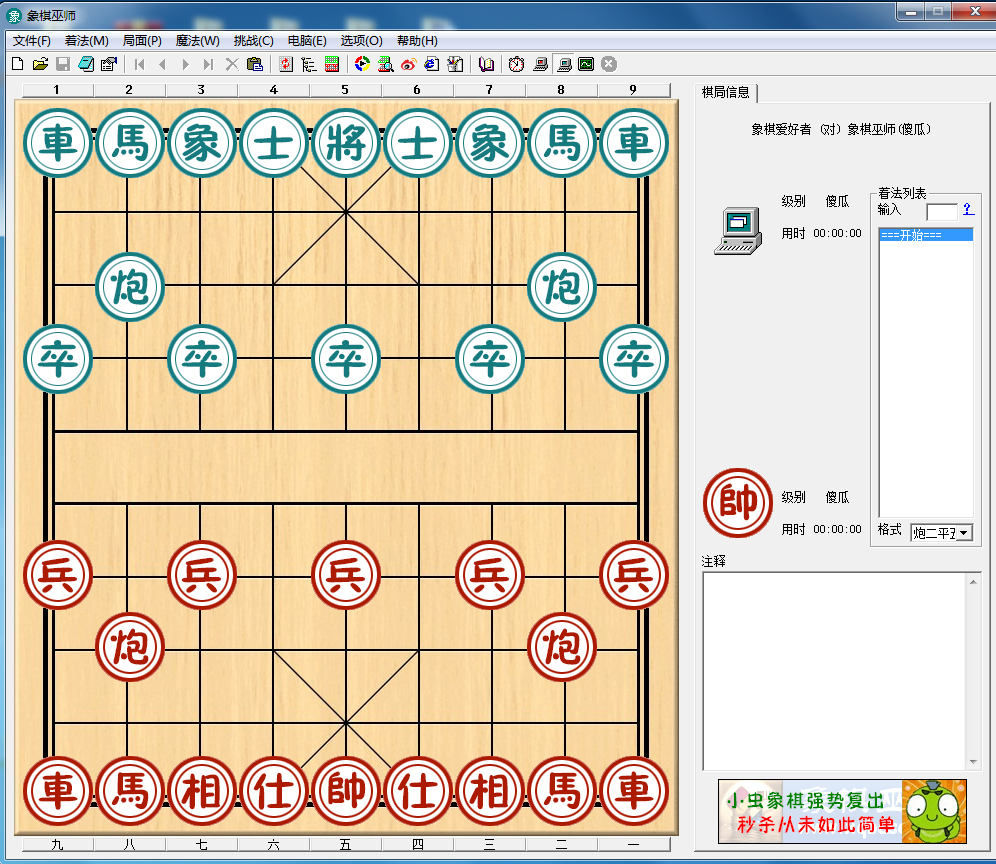The height and width of the screenshot is (864, 996).
Task: Select the black 將 general piece
Action: pos(346,143)
